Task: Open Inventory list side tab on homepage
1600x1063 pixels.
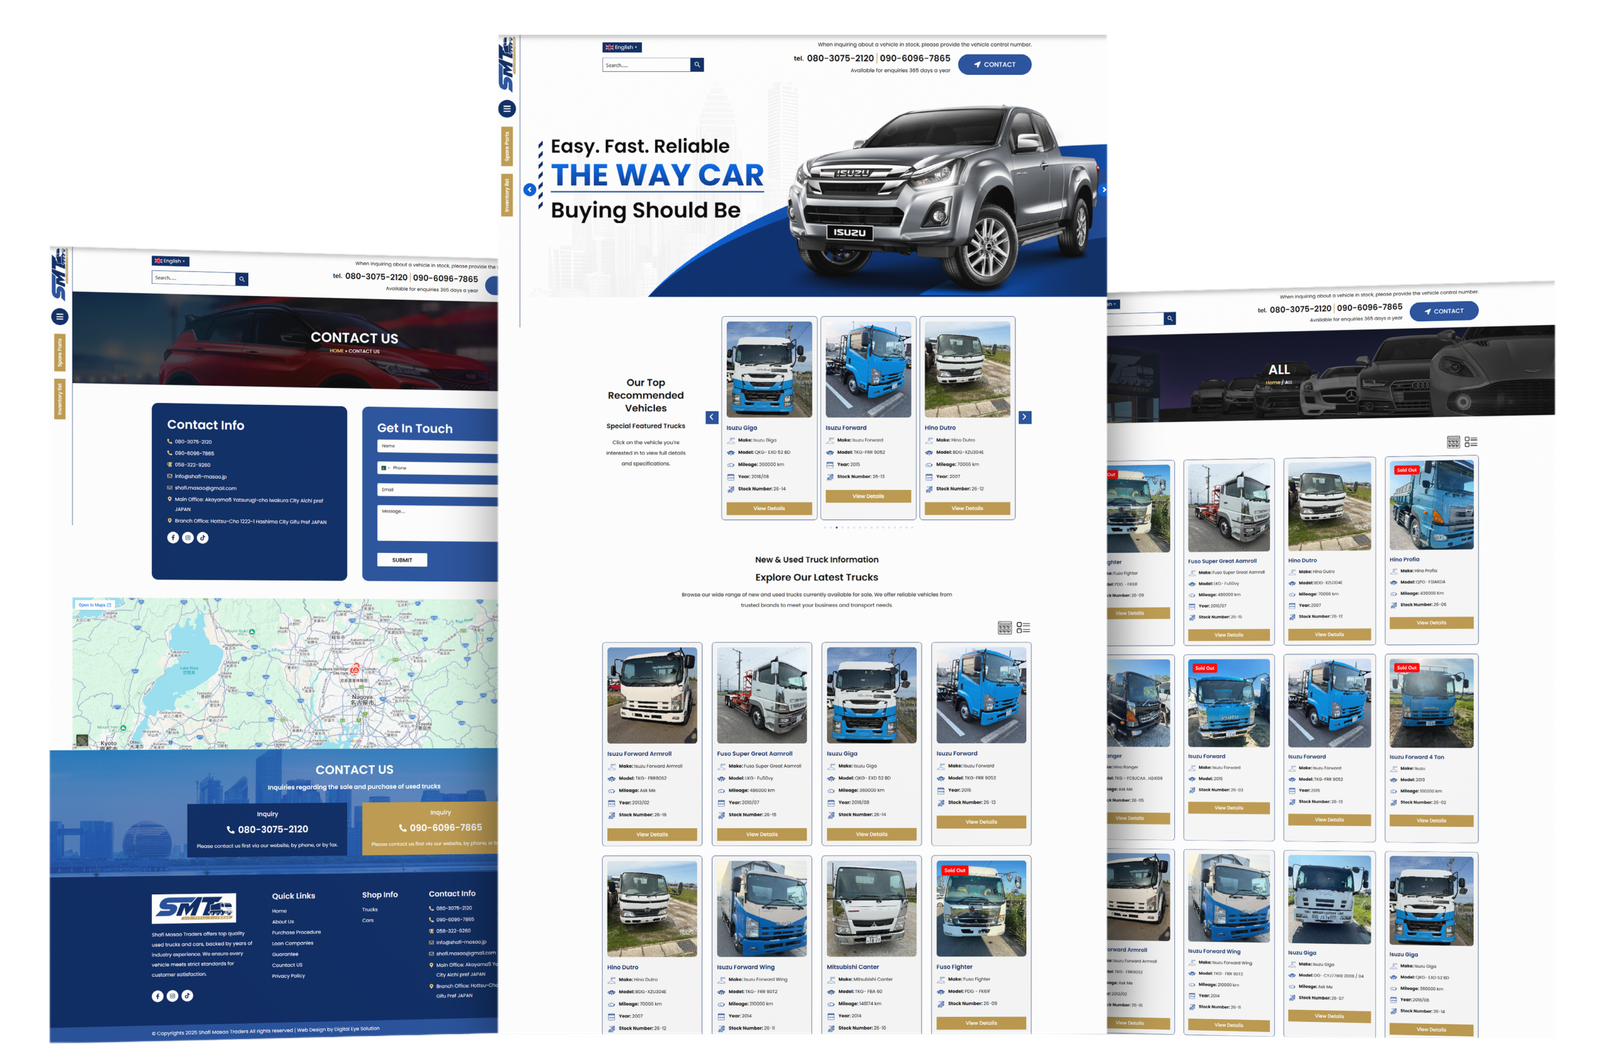Action: (x=507, y=196)
